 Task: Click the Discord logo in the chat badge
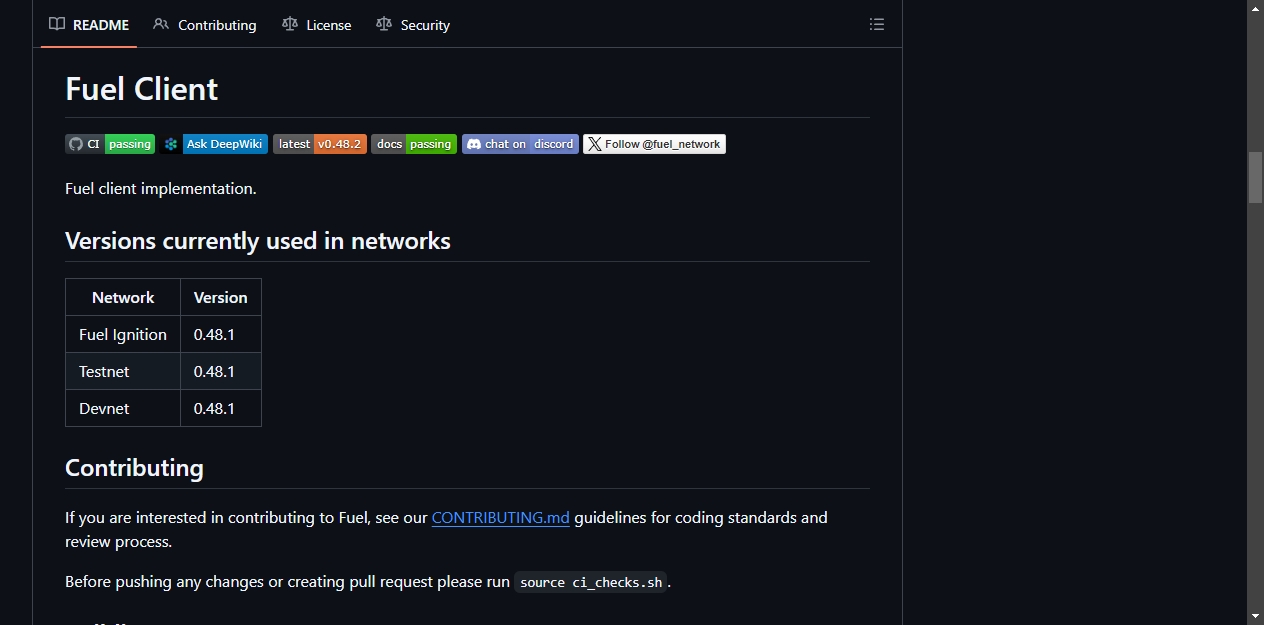474,144
